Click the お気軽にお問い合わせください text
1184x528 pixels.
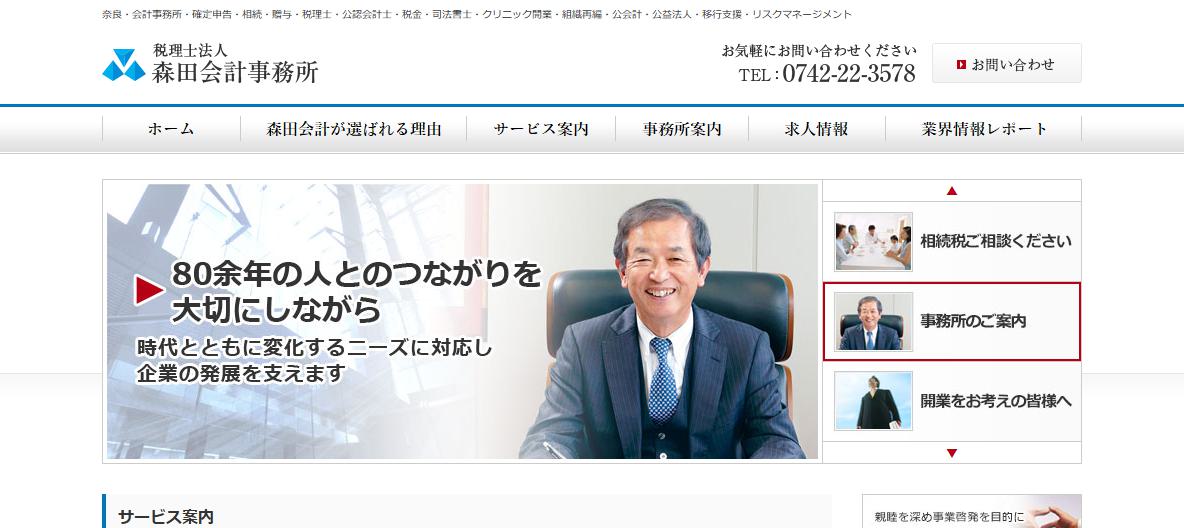pyautogui.click(x=819, y=51)
